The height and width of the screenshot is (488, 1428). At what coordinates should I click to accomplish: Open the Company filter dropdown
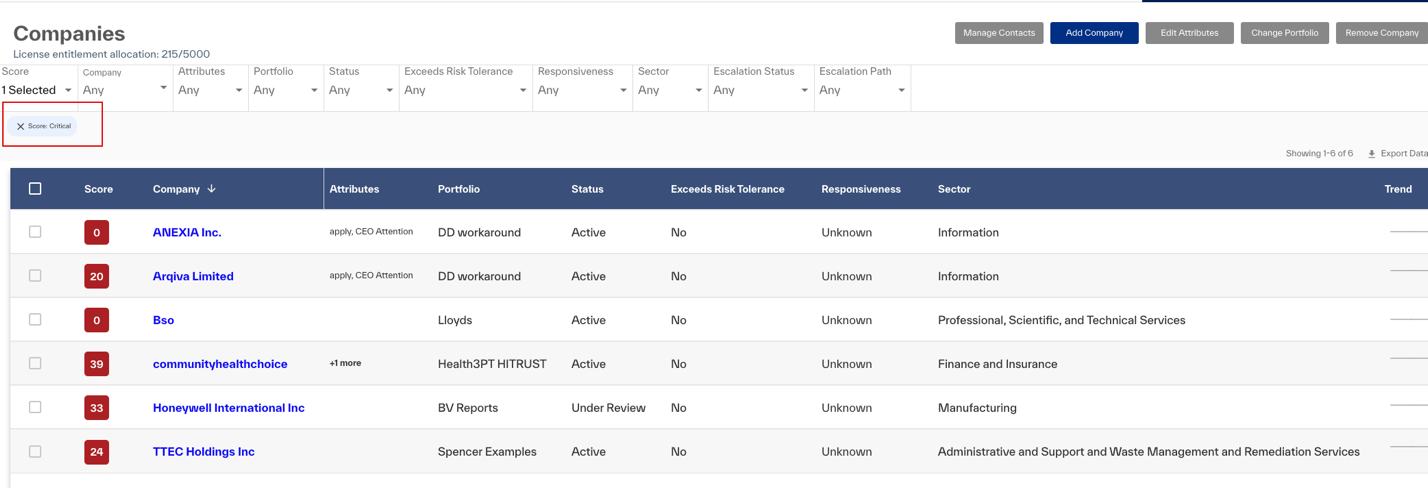point(125,91)
